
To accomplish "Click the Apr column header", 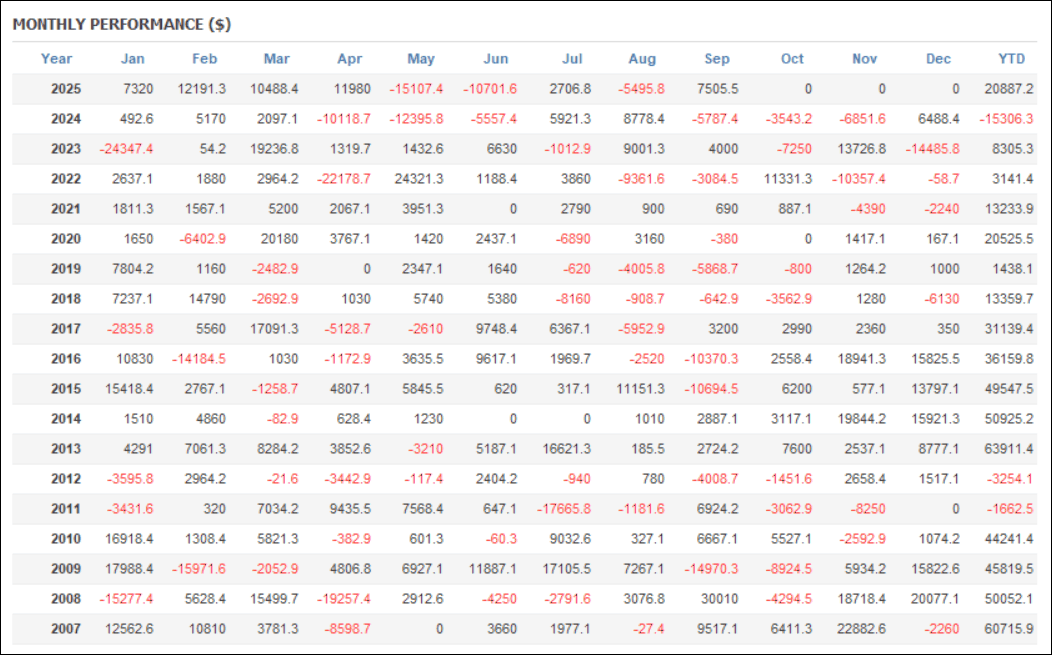I will (x=349, y=59).
